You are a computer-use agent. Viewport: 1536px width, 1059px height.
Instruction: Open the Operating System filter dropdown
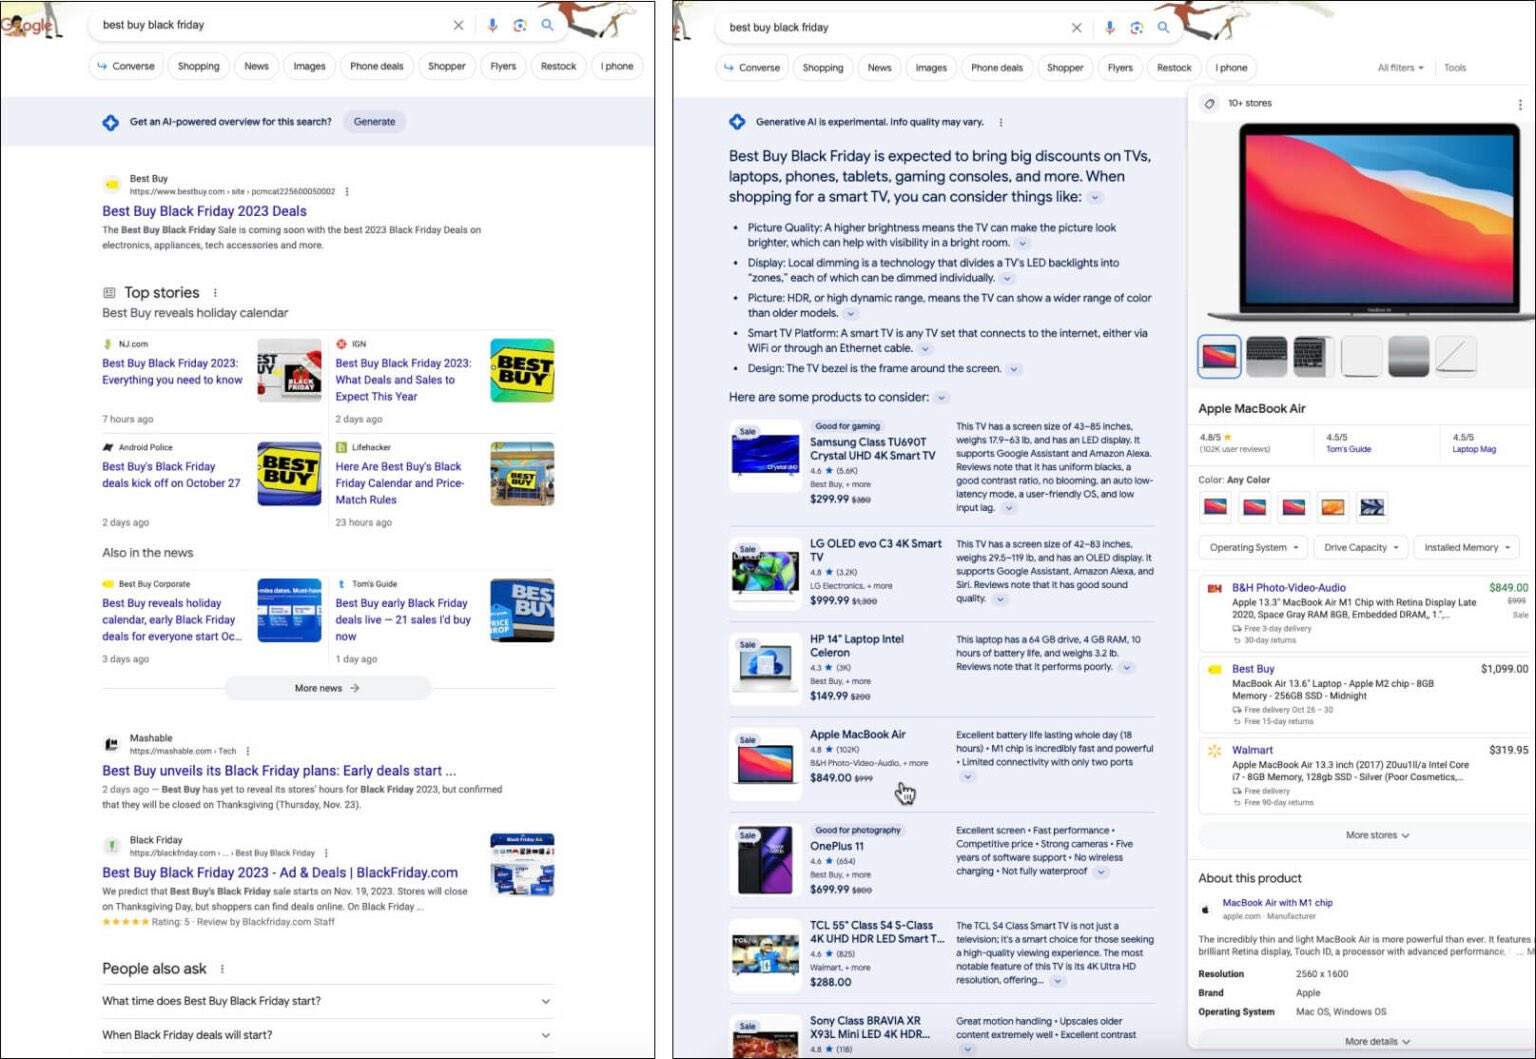coord(1253,548)
